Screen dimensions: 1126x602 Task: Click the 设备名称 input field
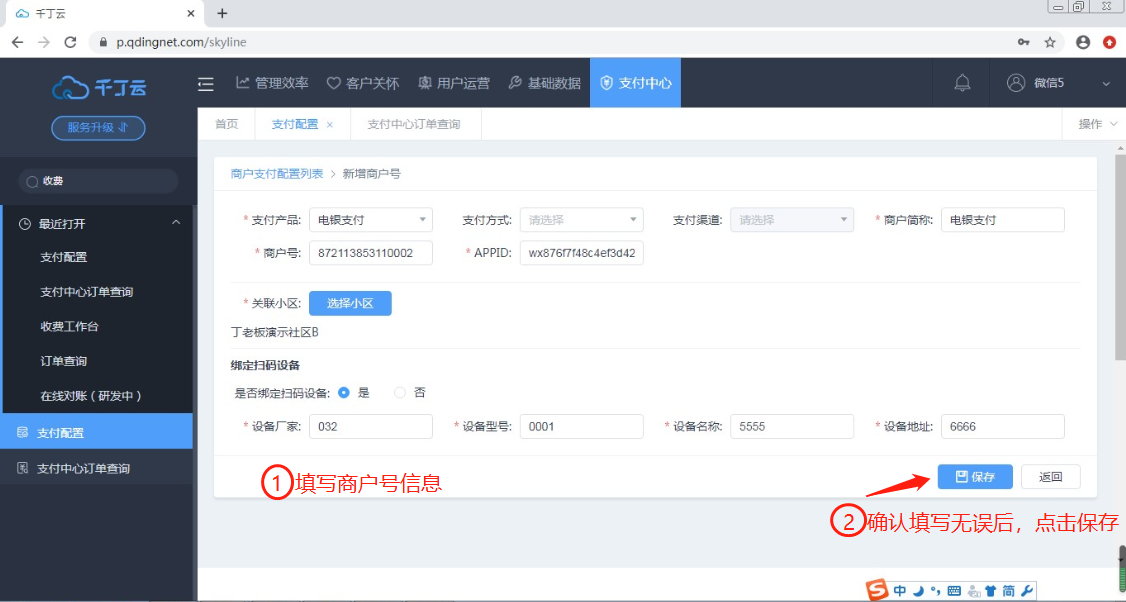(792, 426)
